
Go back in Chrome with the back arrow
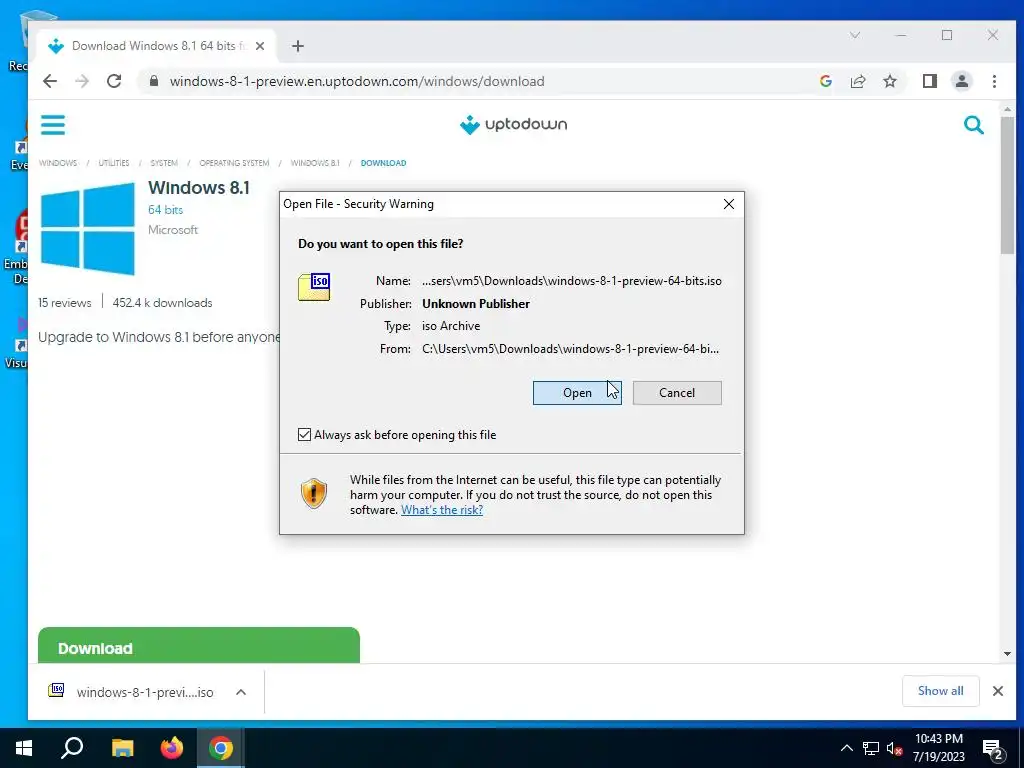pyautogui.click(x=50, y=81)
